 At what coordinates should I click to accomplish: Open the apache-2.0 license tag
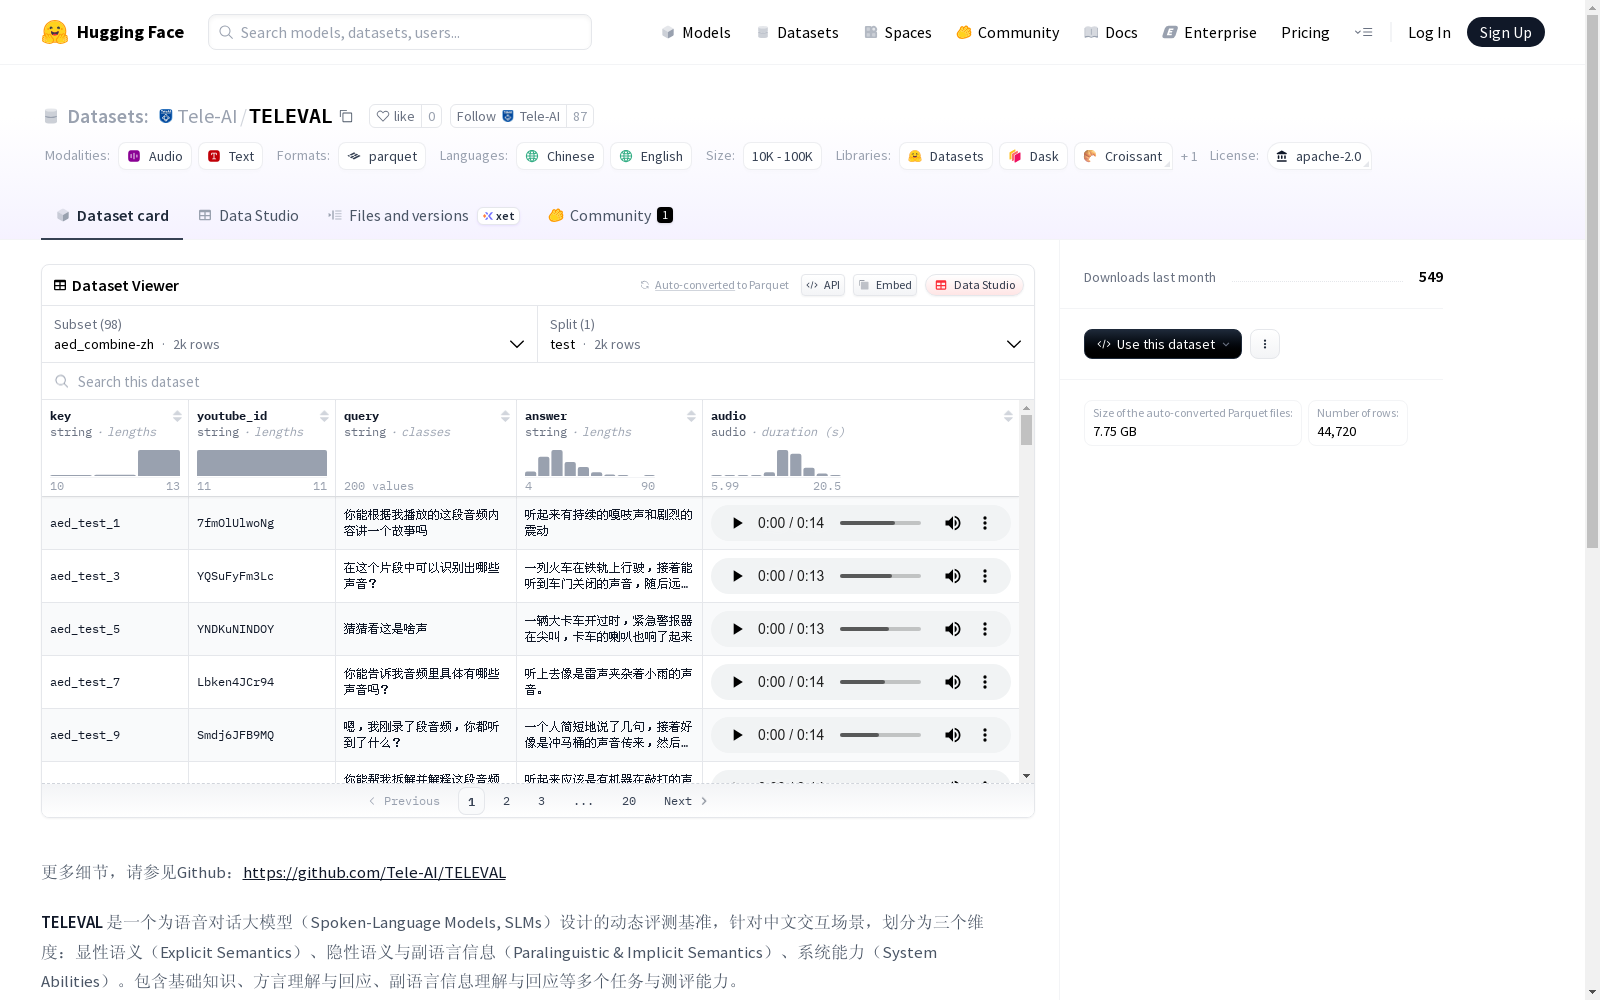(1319, 156)
